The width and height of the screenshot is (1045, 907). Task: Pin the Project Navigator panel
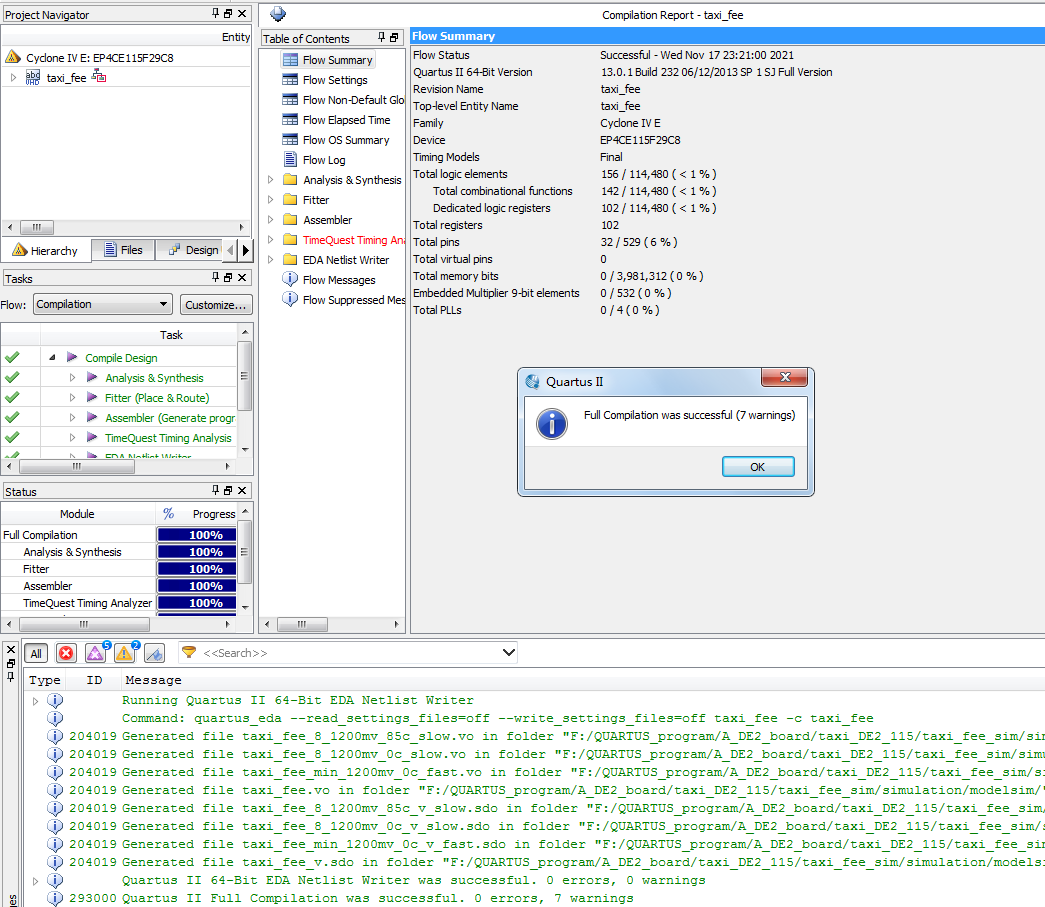tap(216, 14)
